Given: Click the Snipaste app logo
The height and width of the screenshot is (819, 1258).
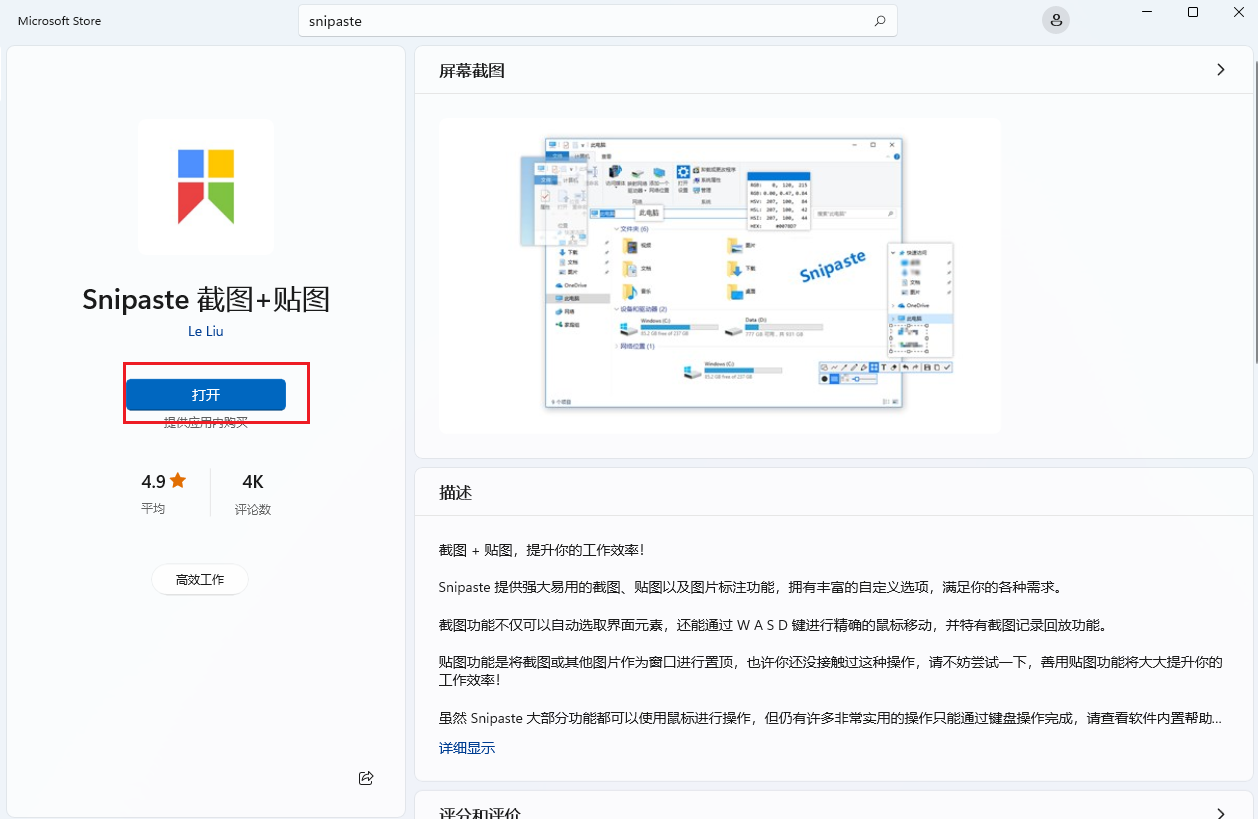Looking at the screenshot, I should tap(206, 186).
